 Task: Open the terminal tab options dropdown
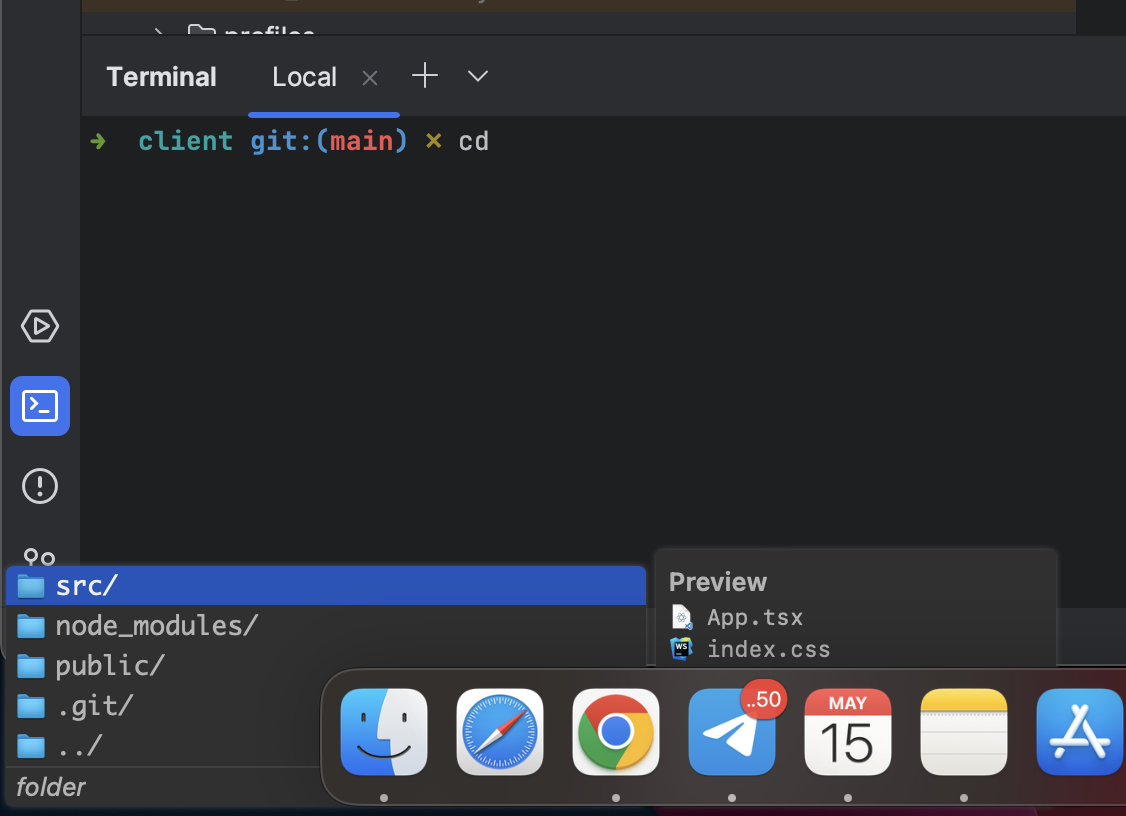[478, 76]
